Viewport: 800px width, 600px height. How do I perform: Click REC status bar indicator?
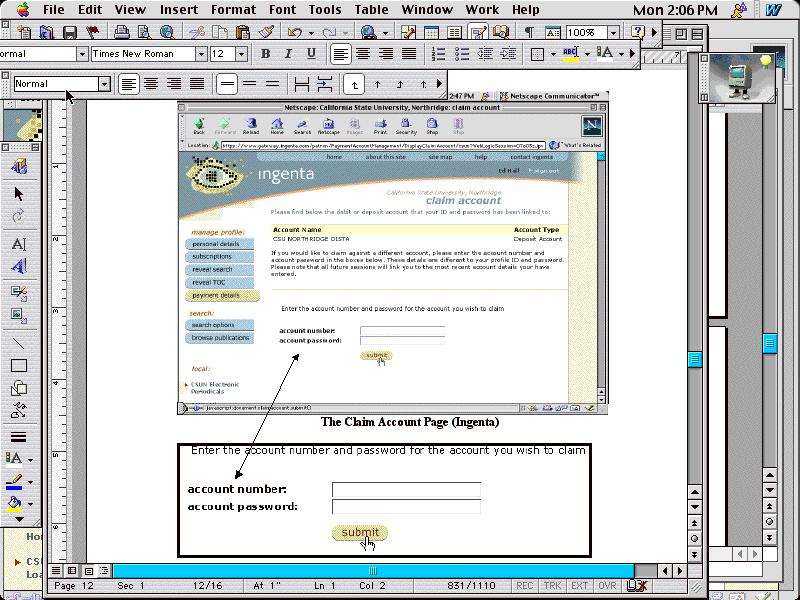coord(524,586)
